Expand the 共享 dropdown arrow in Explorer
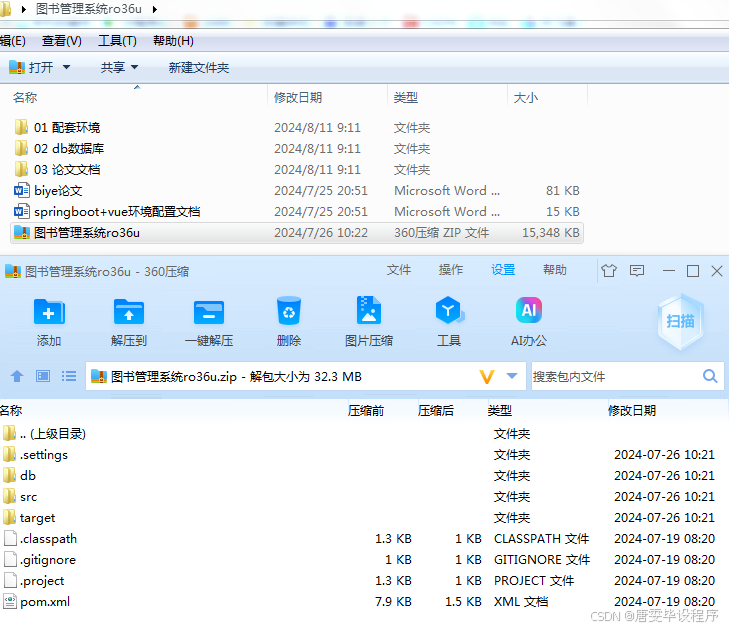This screenshot has height=629, width=729. tap(134, 67)
